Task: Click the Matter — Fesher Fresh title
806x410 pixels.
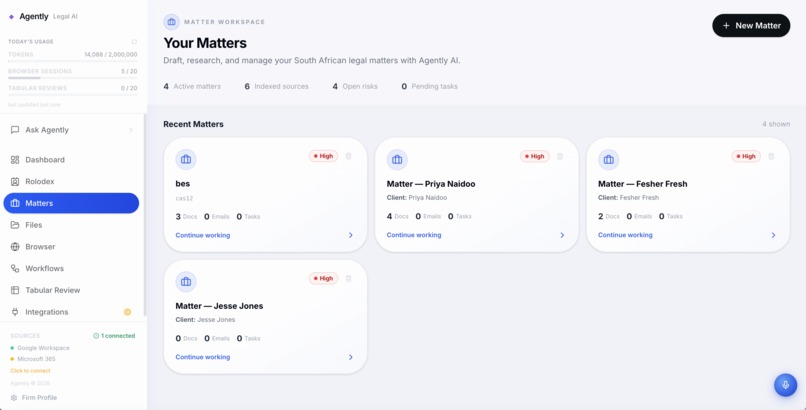Action: click(643, 184)
